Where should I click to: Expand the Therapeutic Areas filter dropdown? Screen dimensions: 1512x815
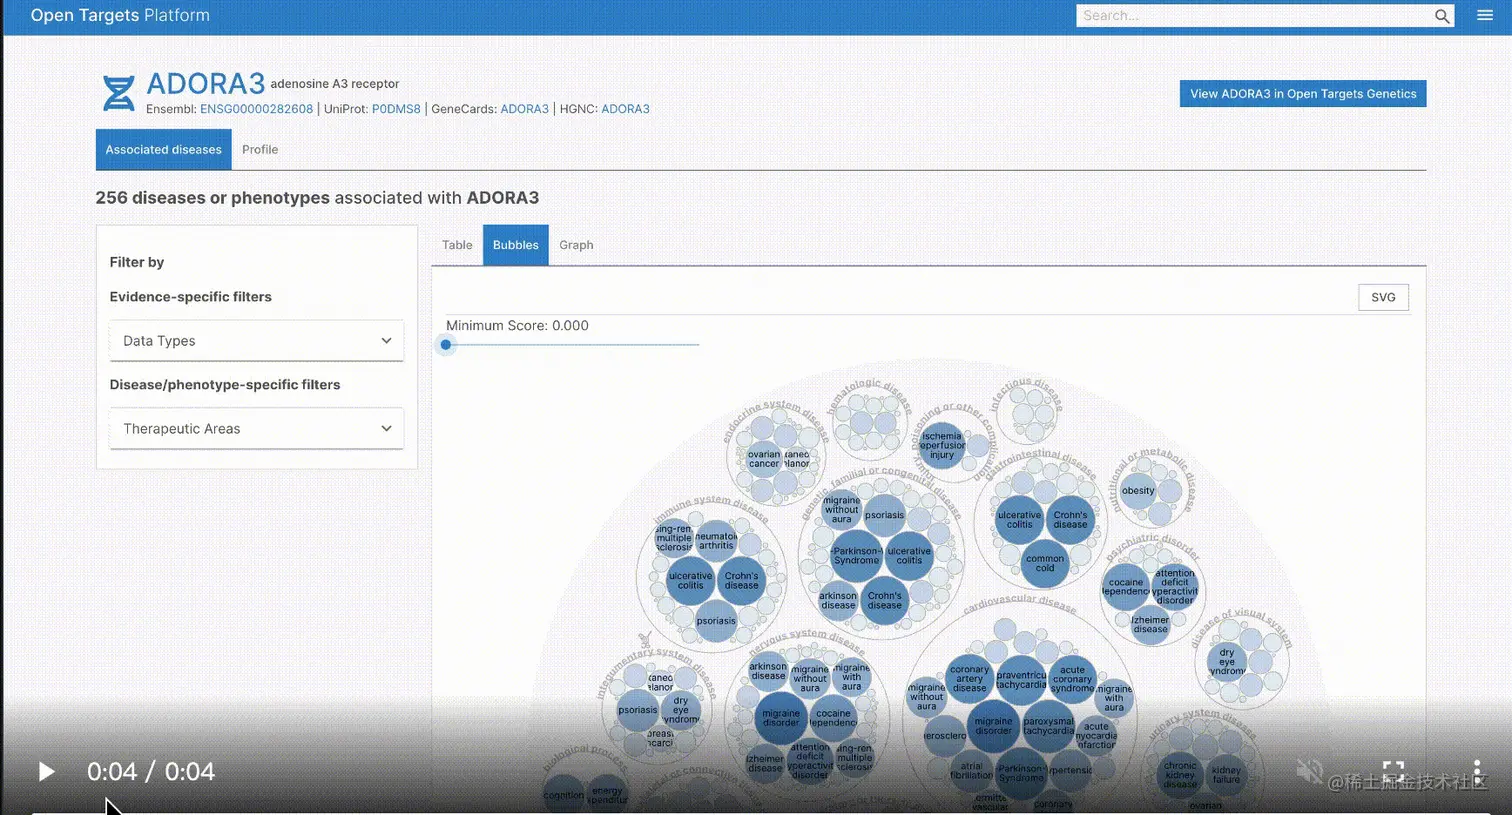[257, 429]
